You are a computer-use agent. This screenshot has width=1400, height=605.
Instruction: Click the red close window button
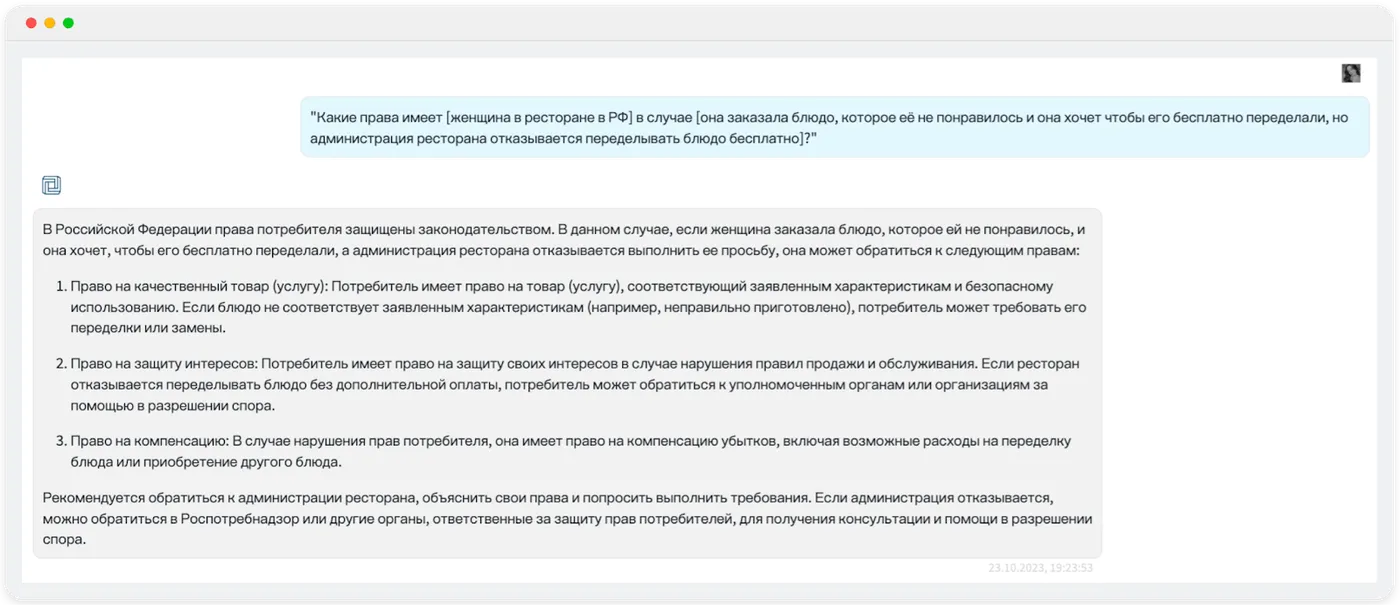(x=31, y=23)
